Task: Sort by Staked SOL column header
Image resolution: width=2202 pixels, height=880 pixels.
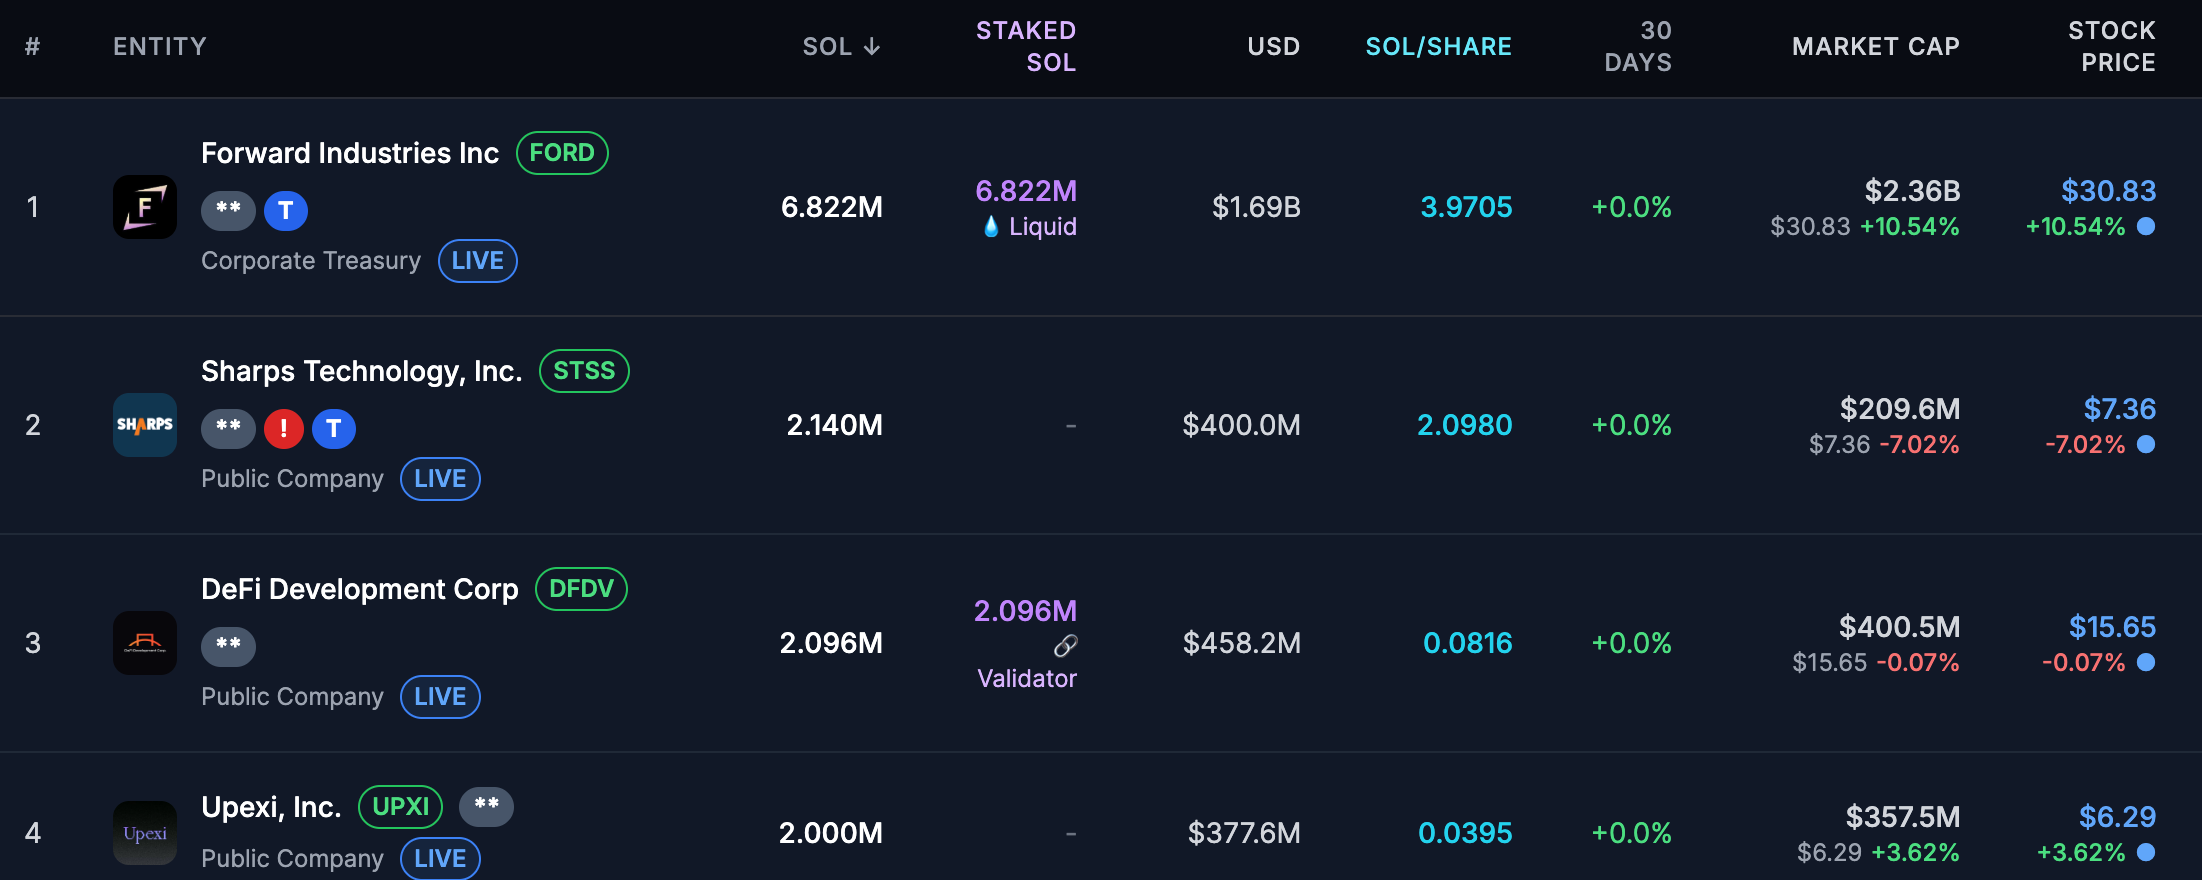Action: (x=1026, y=47)
